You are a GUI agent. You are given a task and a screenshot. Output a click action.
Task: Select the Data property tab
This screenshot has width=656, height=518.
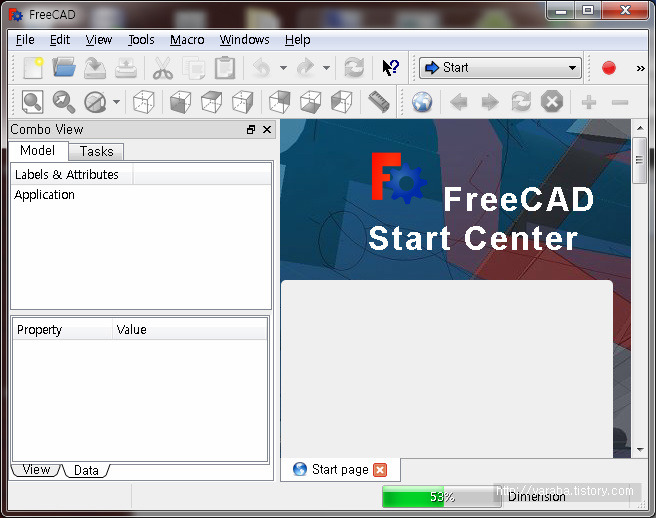point(86,470)
